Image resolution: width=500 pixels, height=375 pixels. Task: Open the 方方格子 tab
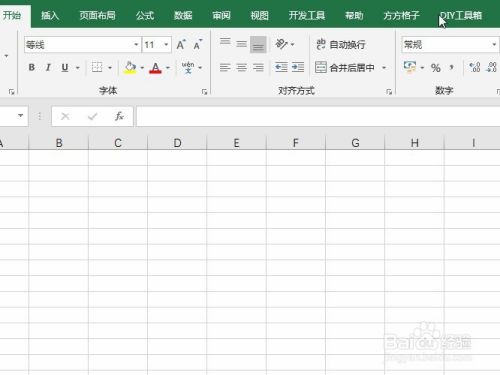pos(401,15)
